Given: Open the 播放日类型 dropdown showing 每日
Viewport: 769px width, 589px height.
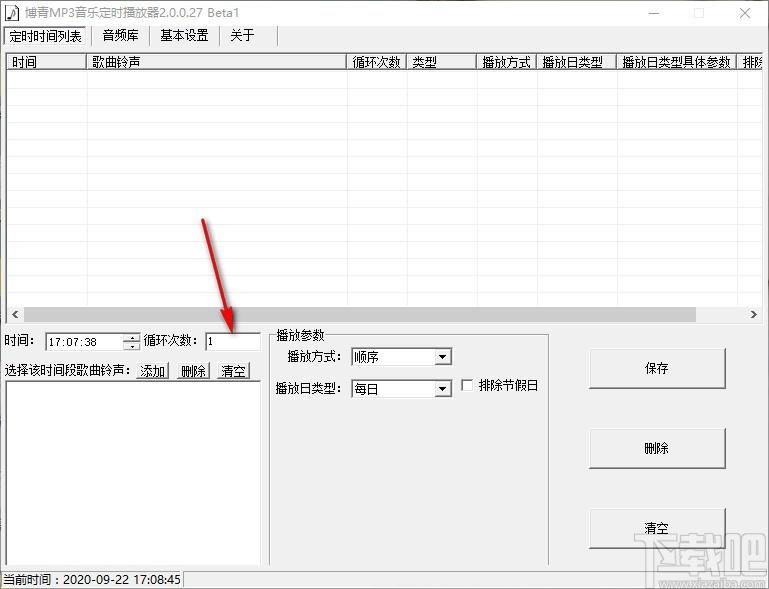Looking at the screenshot, I should pyautogui.click(x=401, y=389).
